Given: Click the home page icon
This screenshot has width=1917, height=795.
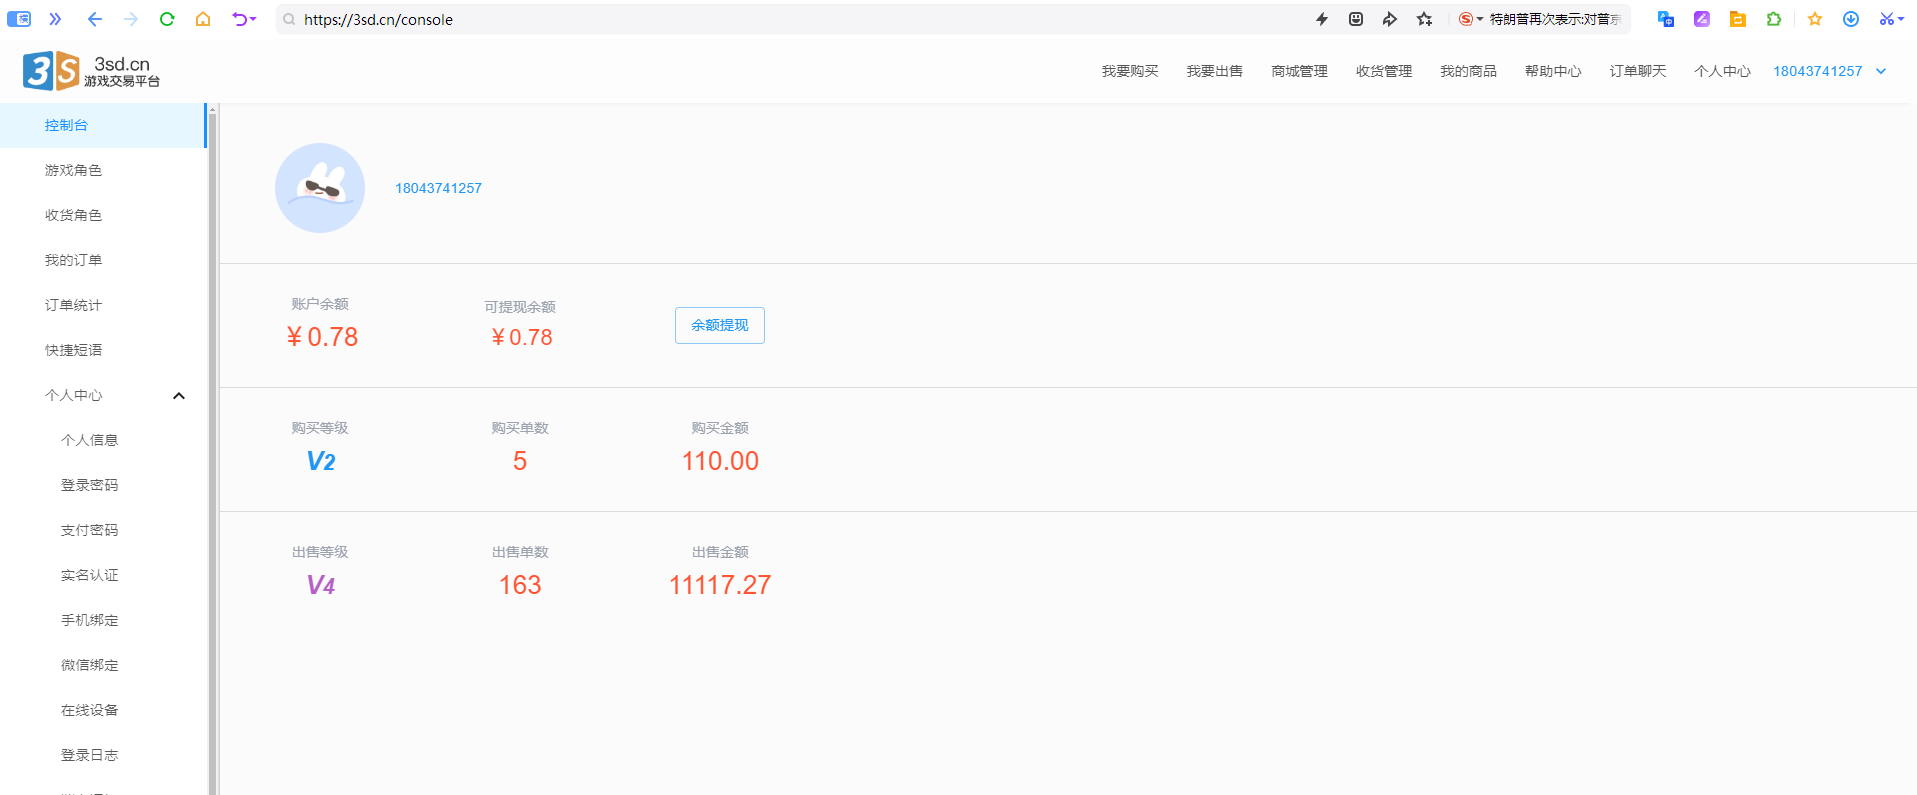Looking at the screenshot, I should [x=203, y=19].
